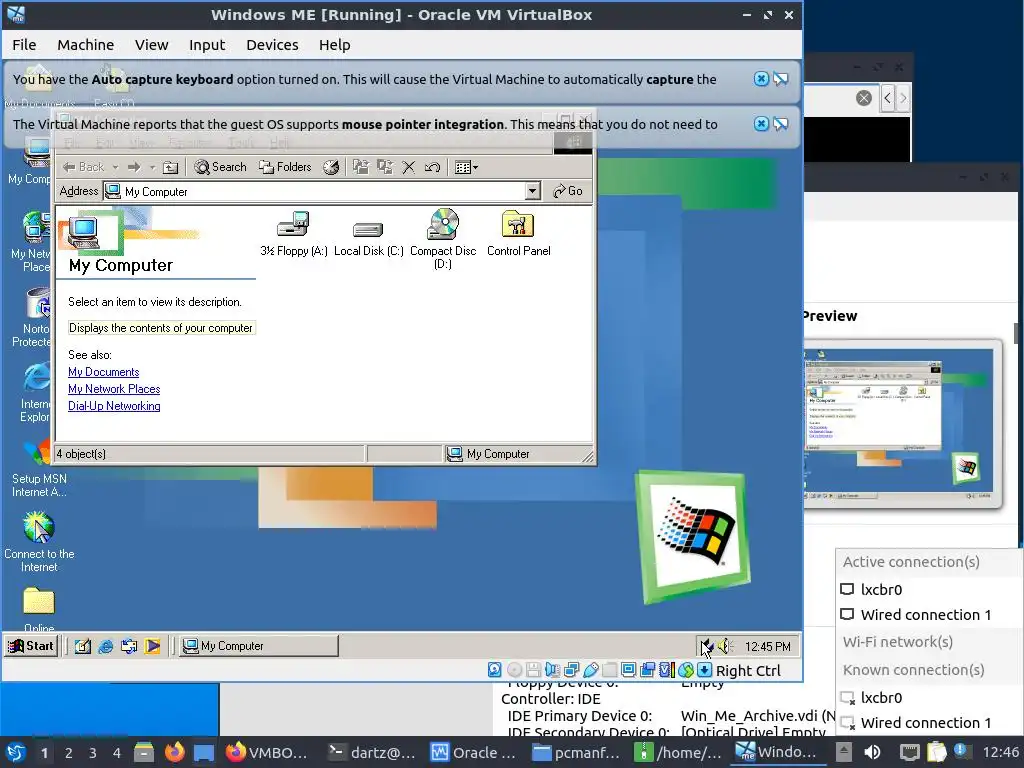Image resolution: width=1024 pixels, height=768 pixels.
Task: Click the Undo toolbar icon
Action: [432, 167]
